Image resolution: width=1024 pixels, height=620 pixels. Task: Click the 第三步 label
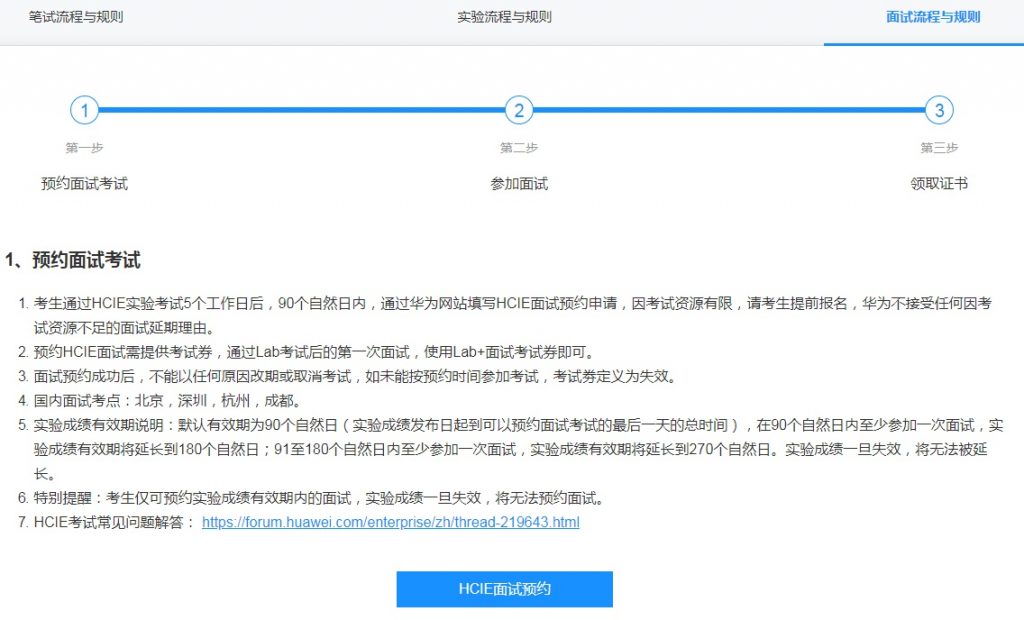(x=939, y=148)
